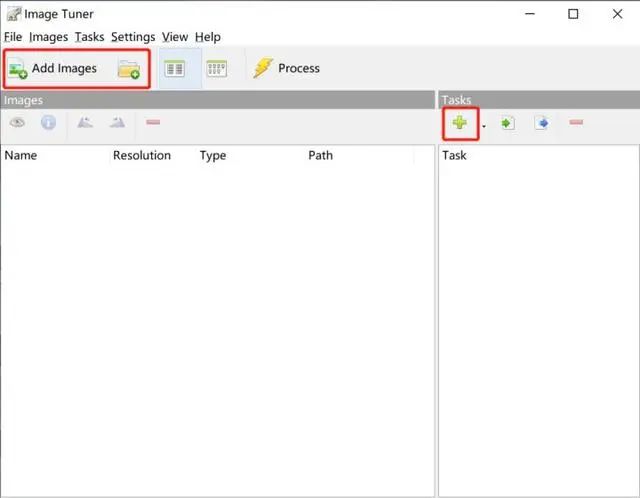
Task: Add a task with green plus icon
Action: tap(460, 122)
